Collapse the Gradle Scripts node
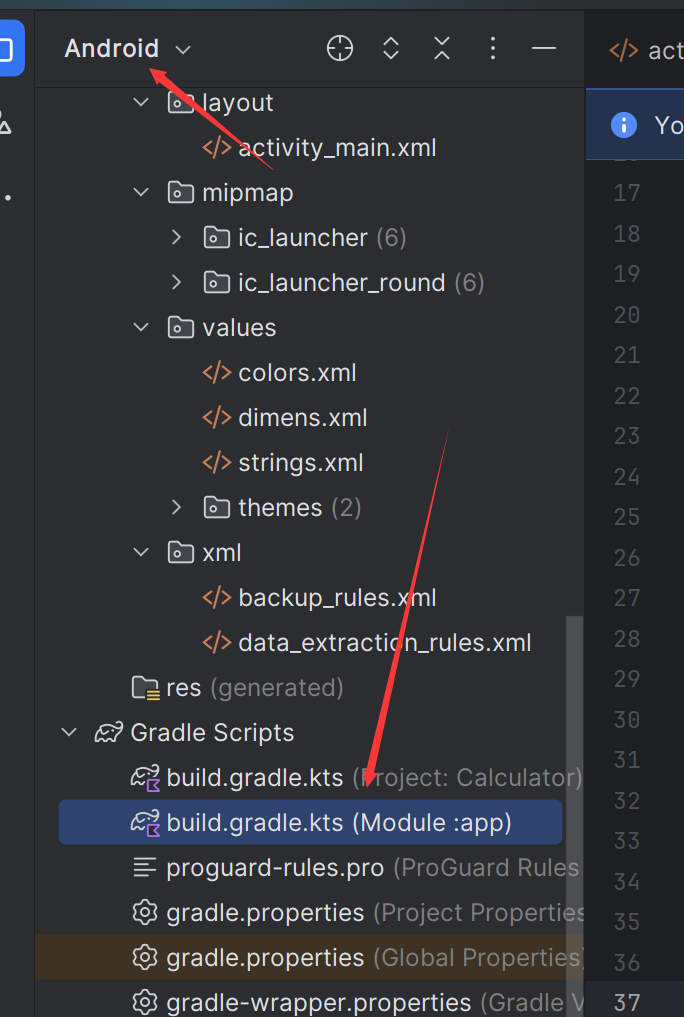The image size is (684, 1017). pyautogui.click(x=69, y=733)
